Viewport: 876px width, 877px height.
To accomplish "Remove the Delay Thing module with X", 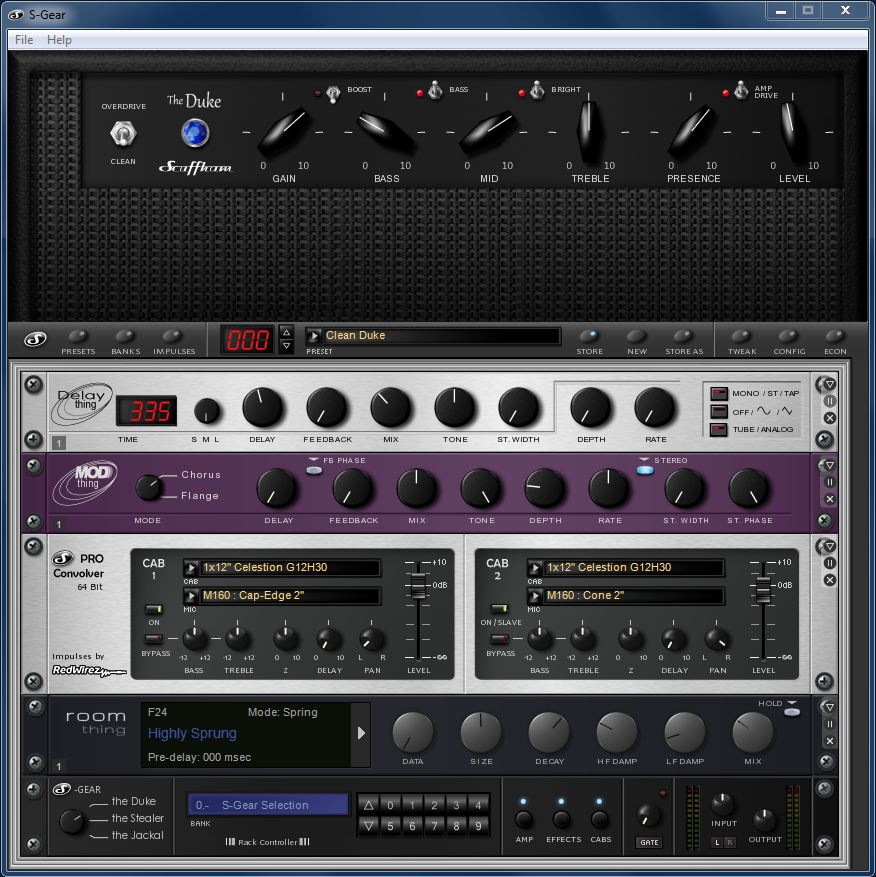I will (x=830, y=418).
